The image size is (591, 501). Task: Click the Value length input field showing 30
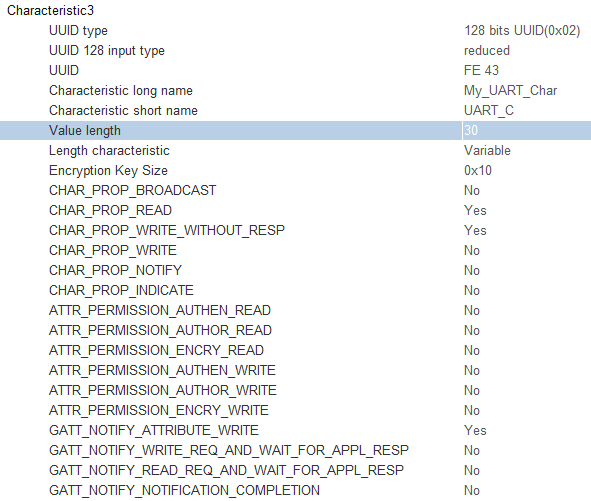[x=527, y=130]
